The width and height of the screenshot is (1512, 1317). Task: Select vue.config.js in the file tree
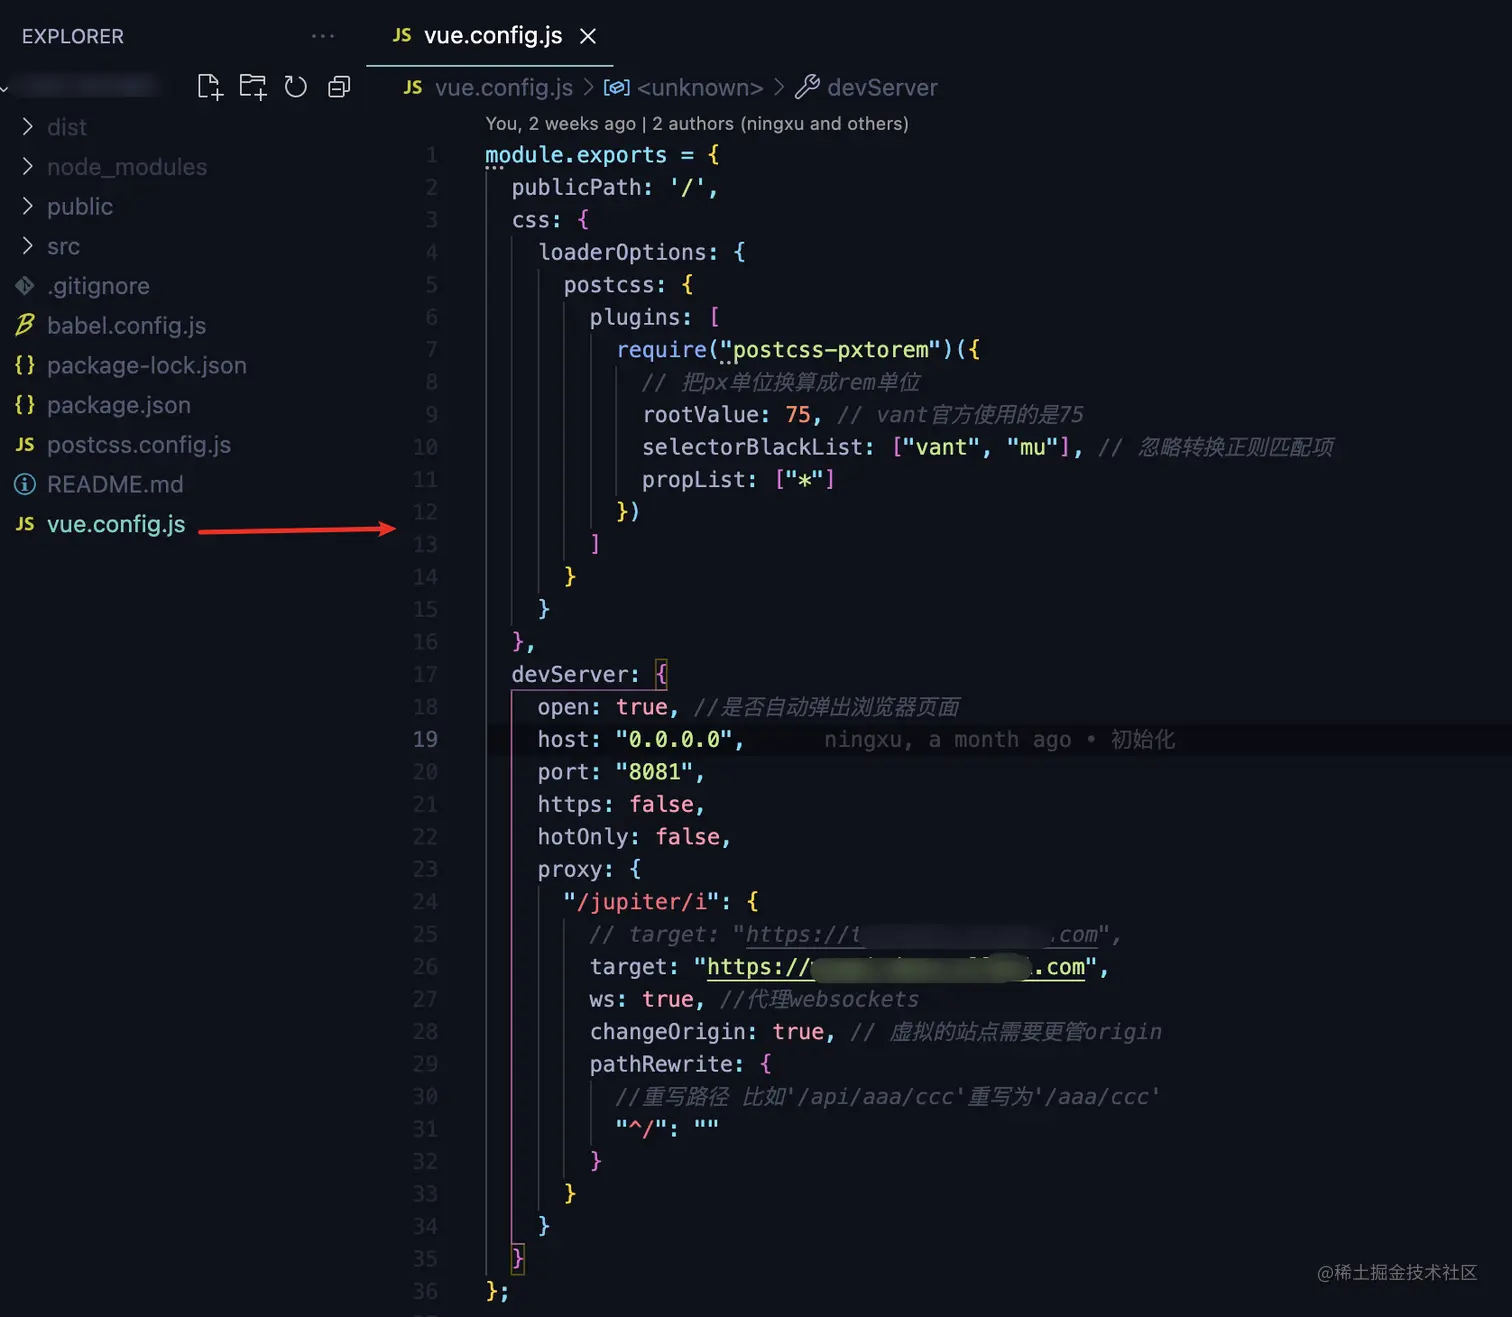coord(116,524)
